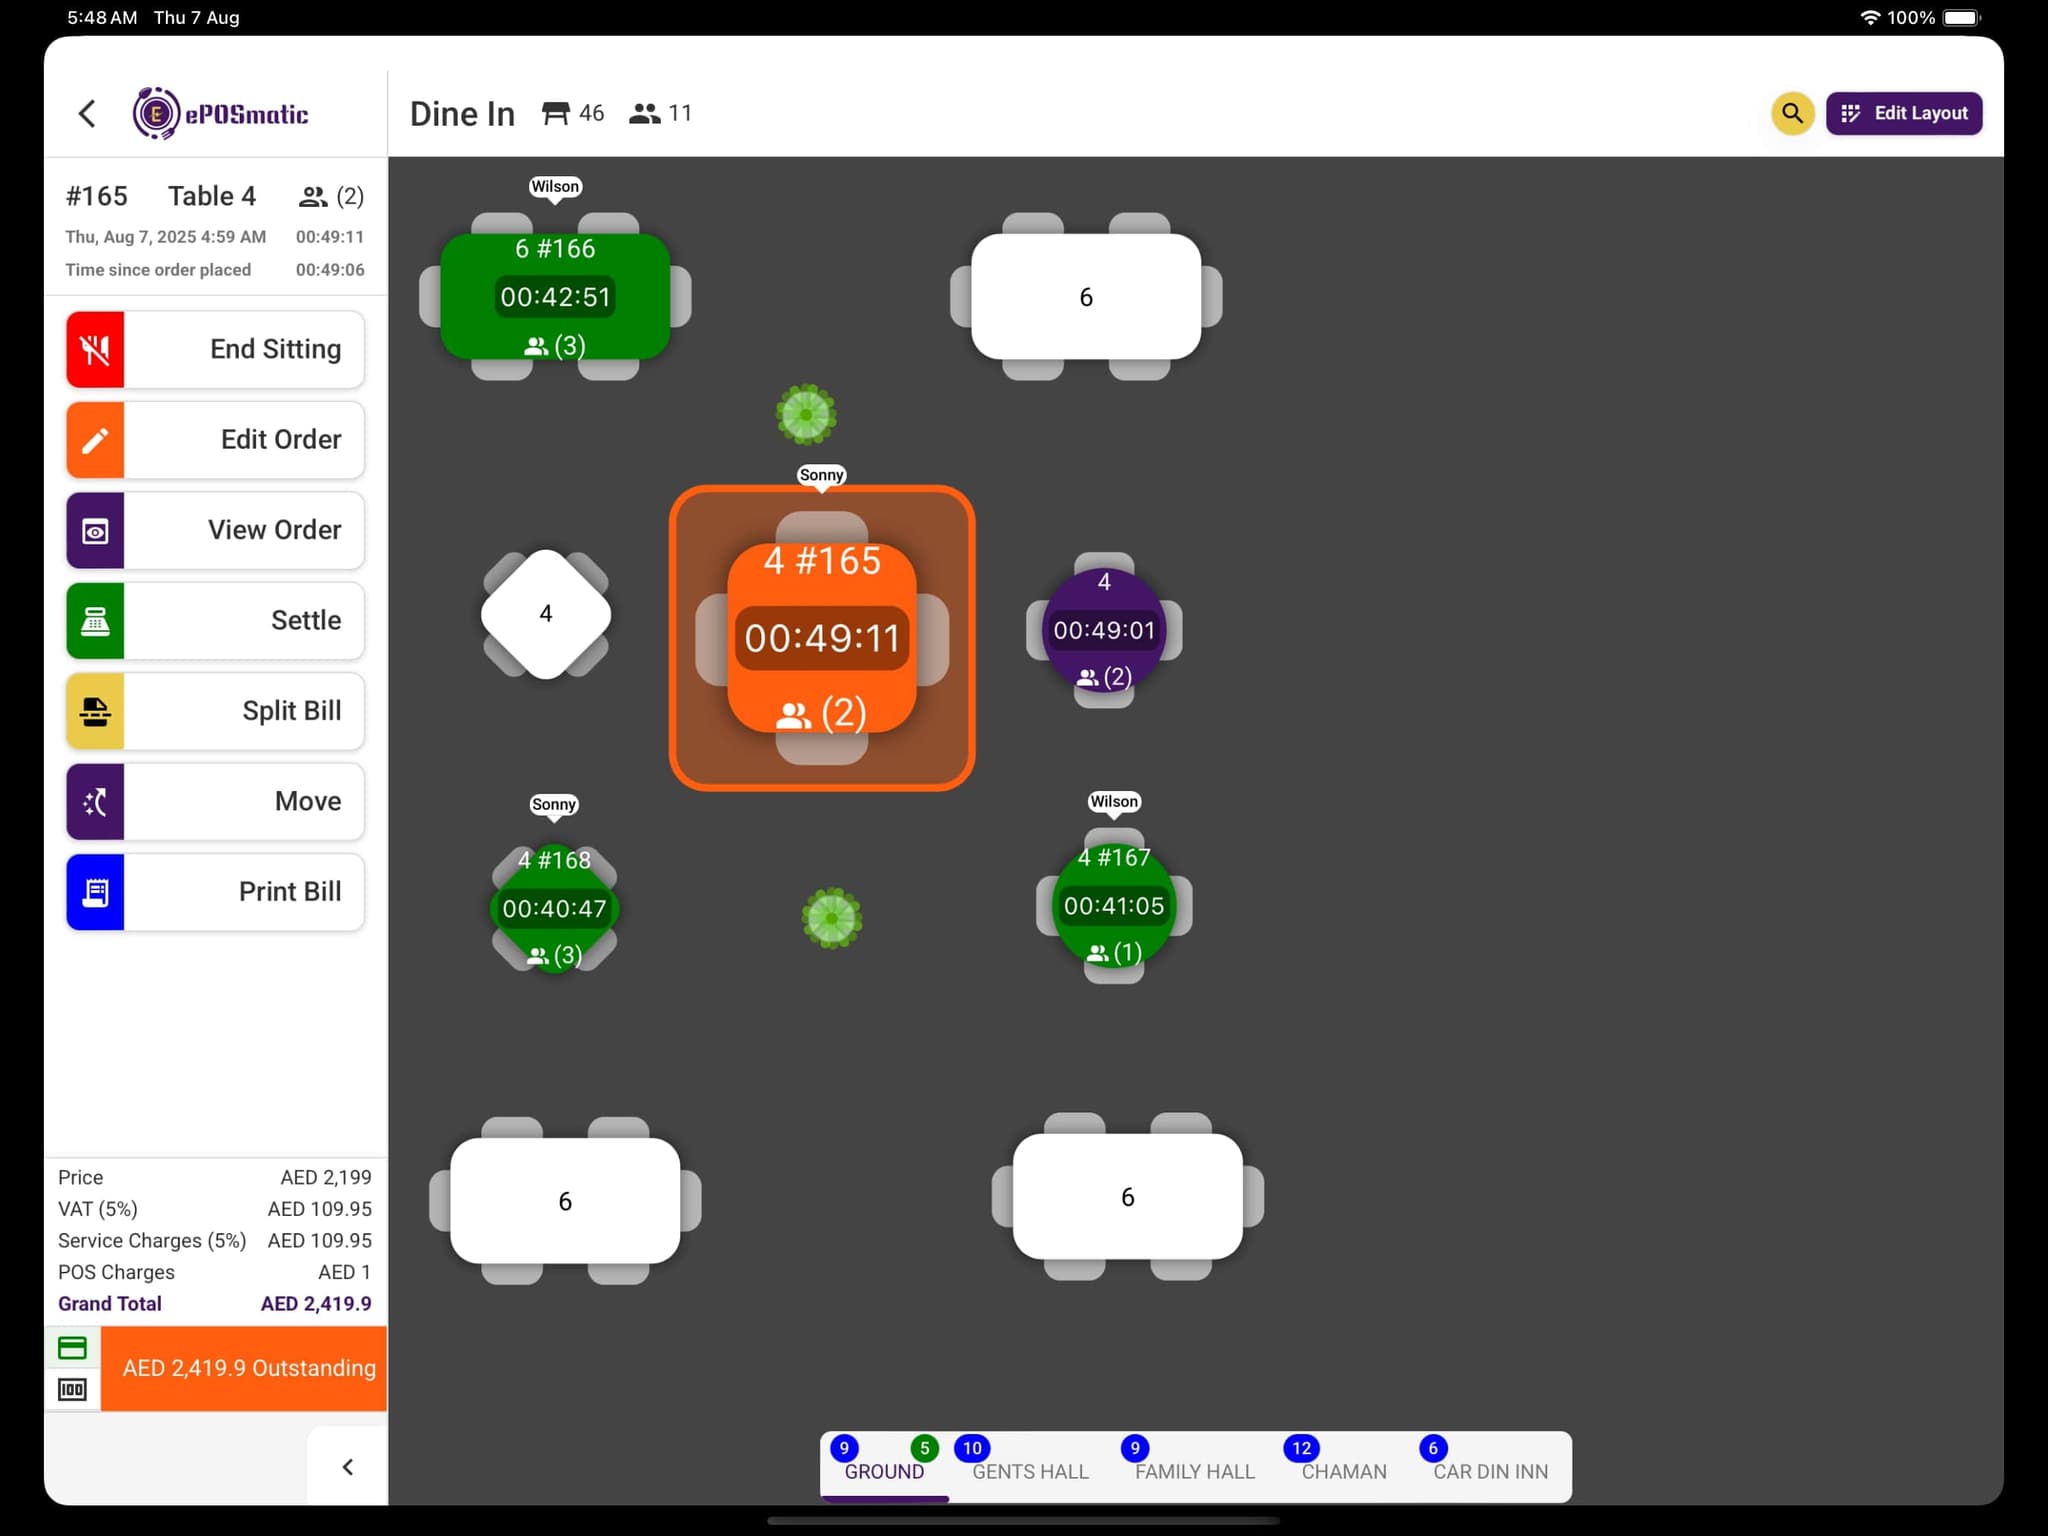The height and width of the screenshot is (1536, 2048).
Task: Click the blue Print Bill receipt icon
Action: [x=95, y=892]
